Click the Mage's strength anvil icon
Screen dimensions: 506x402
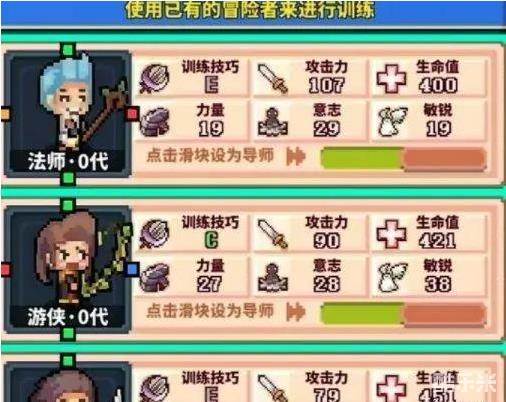coord(154,122)
